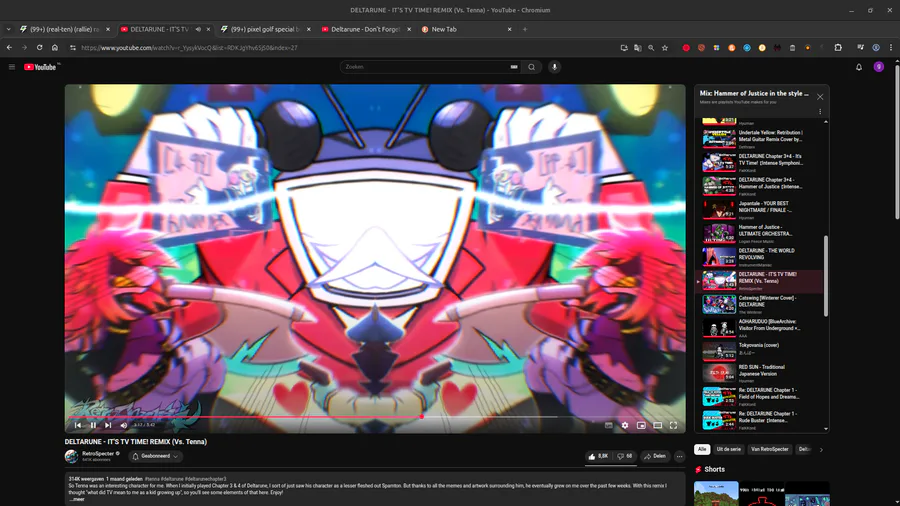The image size is (900, 506).
Task: Open YouTube notifications bell
Action: [x=859, y=67]
